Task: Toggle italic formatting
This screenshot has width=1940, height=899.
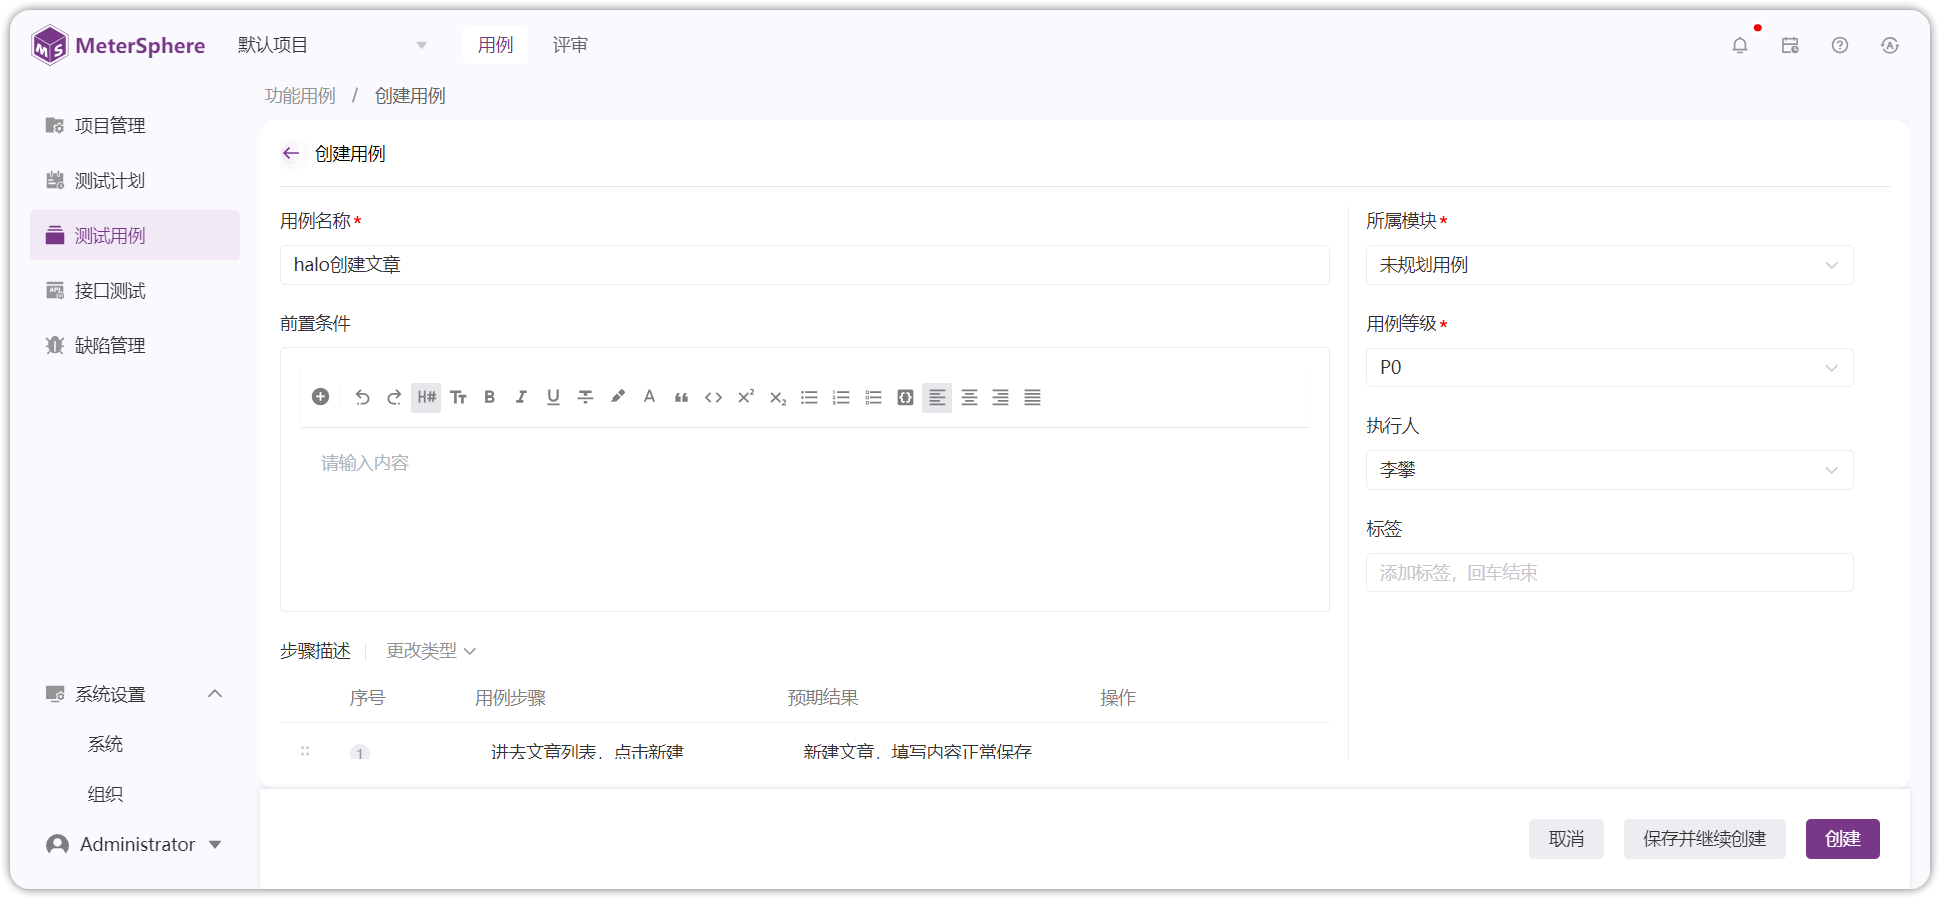Action: point(521,397)
